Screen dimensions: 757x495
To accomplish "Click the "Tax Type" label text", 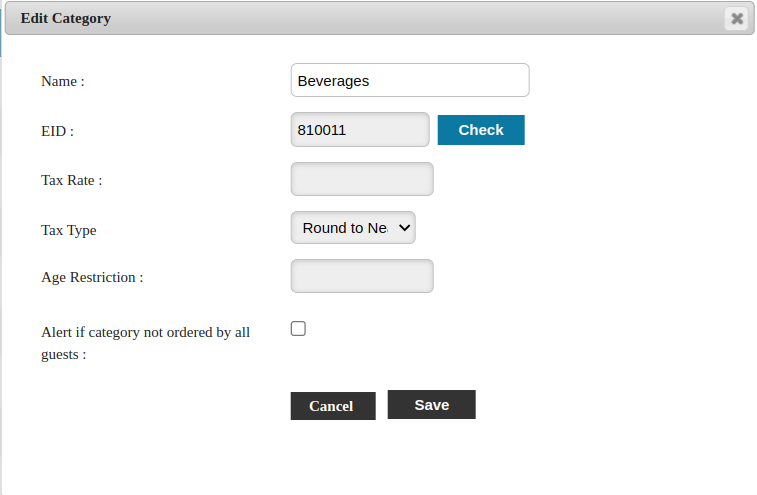I will point(69,230).
